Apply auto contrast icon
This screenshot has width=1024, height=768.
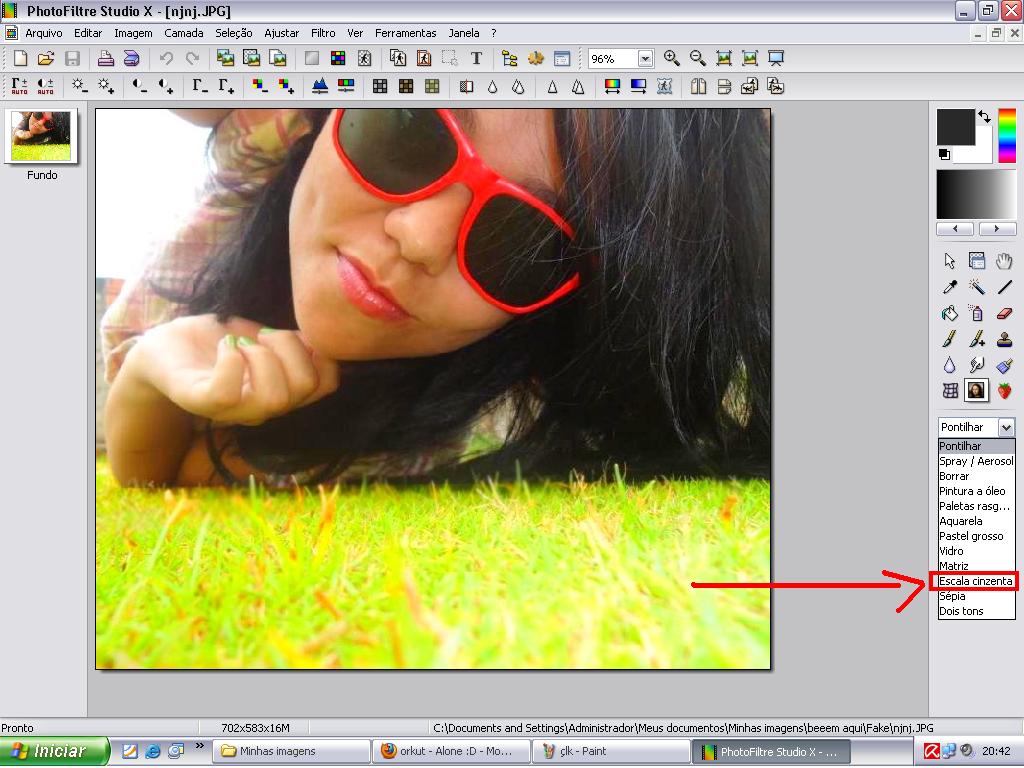pyautogui.click(x=46, y=86)
